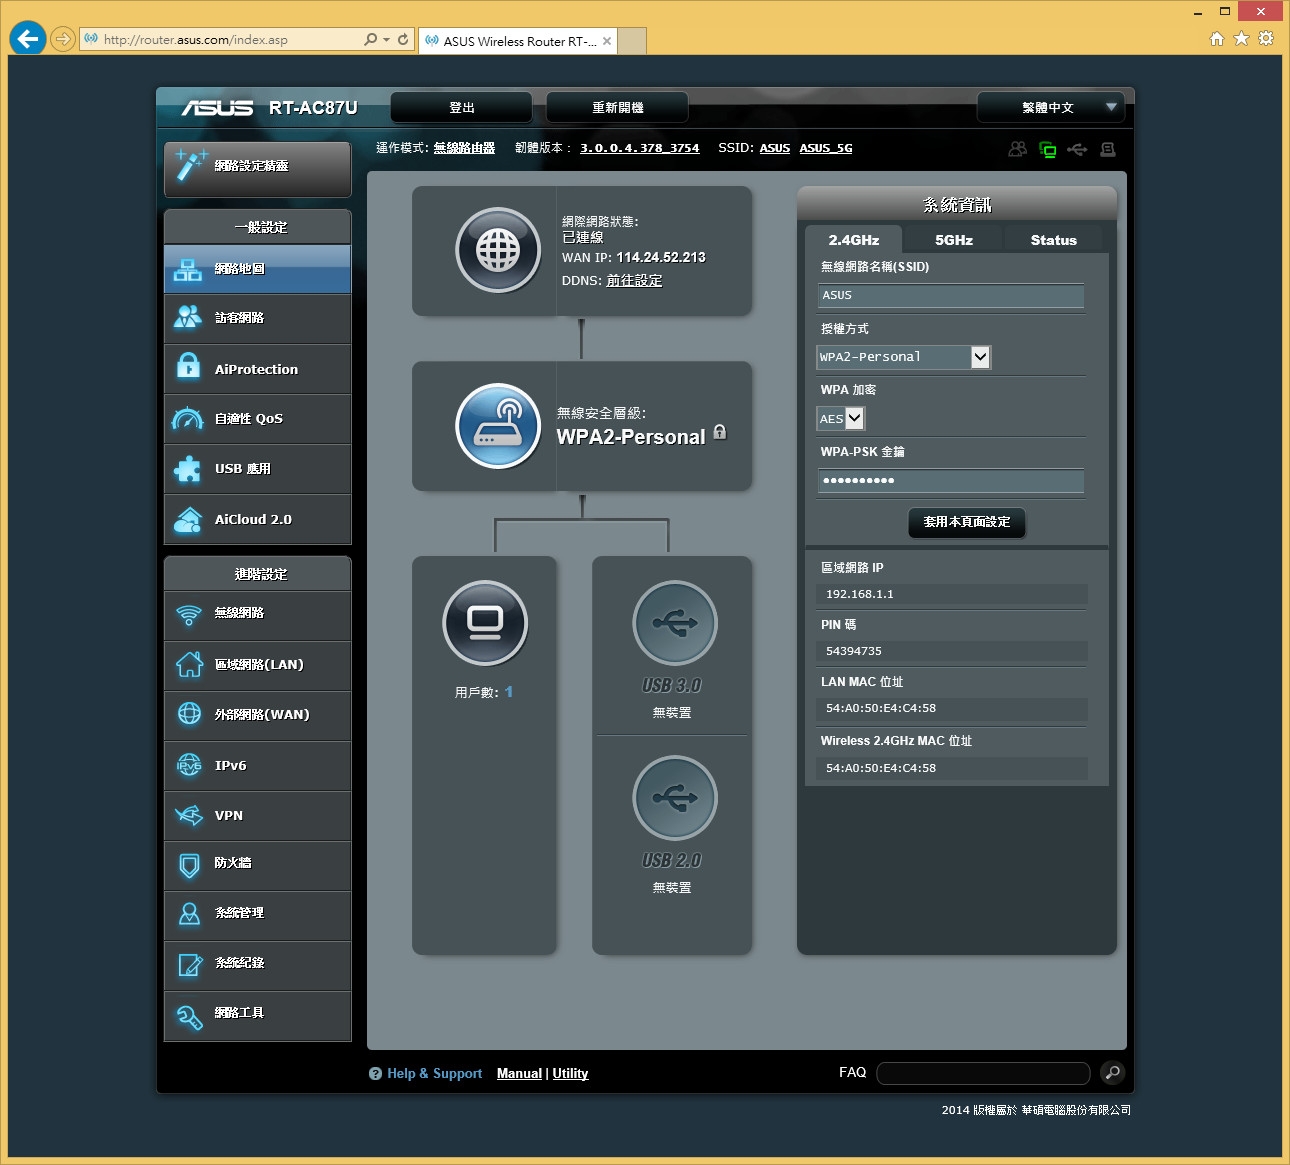Open Firewall shield icon
1290x1165 pixels.
pos(189,864)
